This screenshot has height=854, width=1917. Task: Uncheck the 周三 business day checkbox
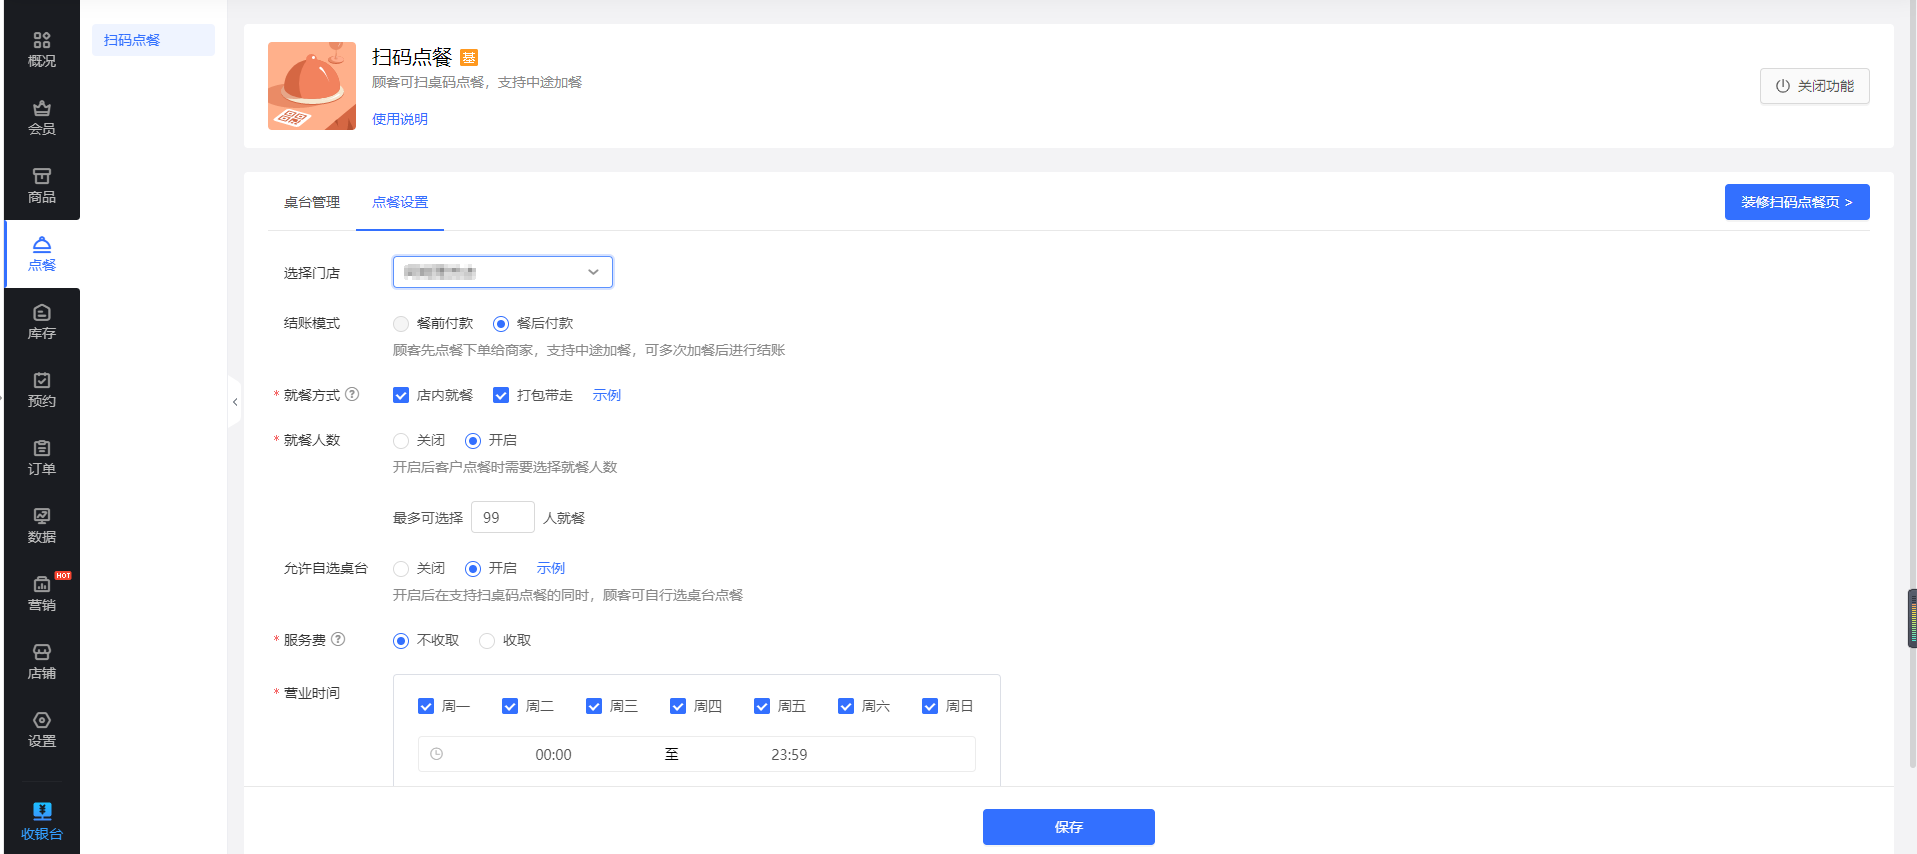(x=594, y=707)
